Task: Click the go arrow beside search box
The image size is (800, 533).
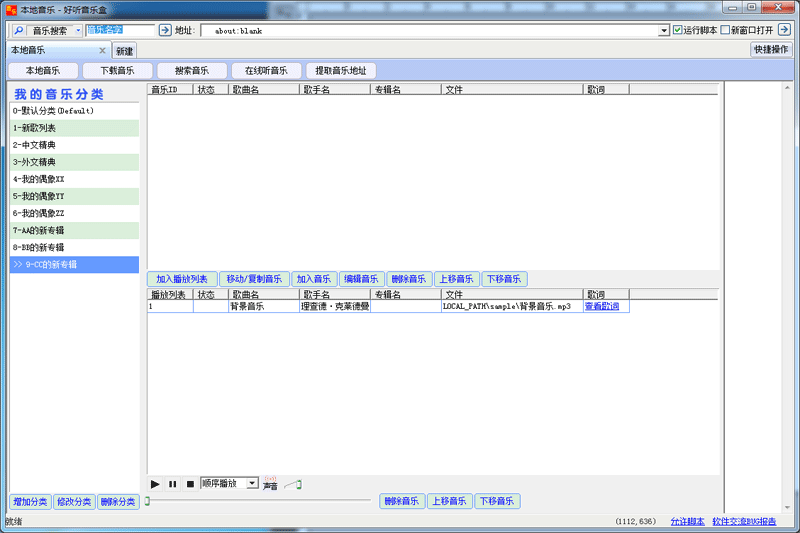Action: [165, 30]
